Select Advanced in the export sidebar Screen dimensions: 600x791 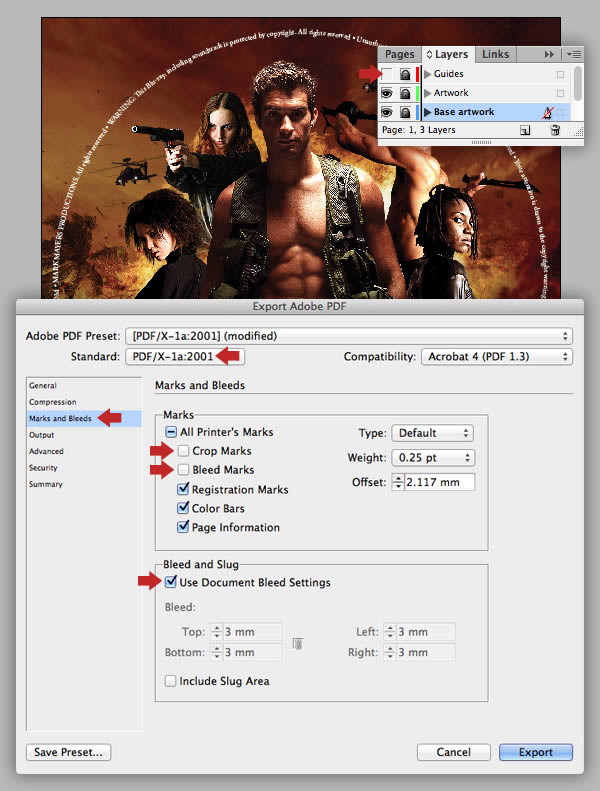pos(46,451)
